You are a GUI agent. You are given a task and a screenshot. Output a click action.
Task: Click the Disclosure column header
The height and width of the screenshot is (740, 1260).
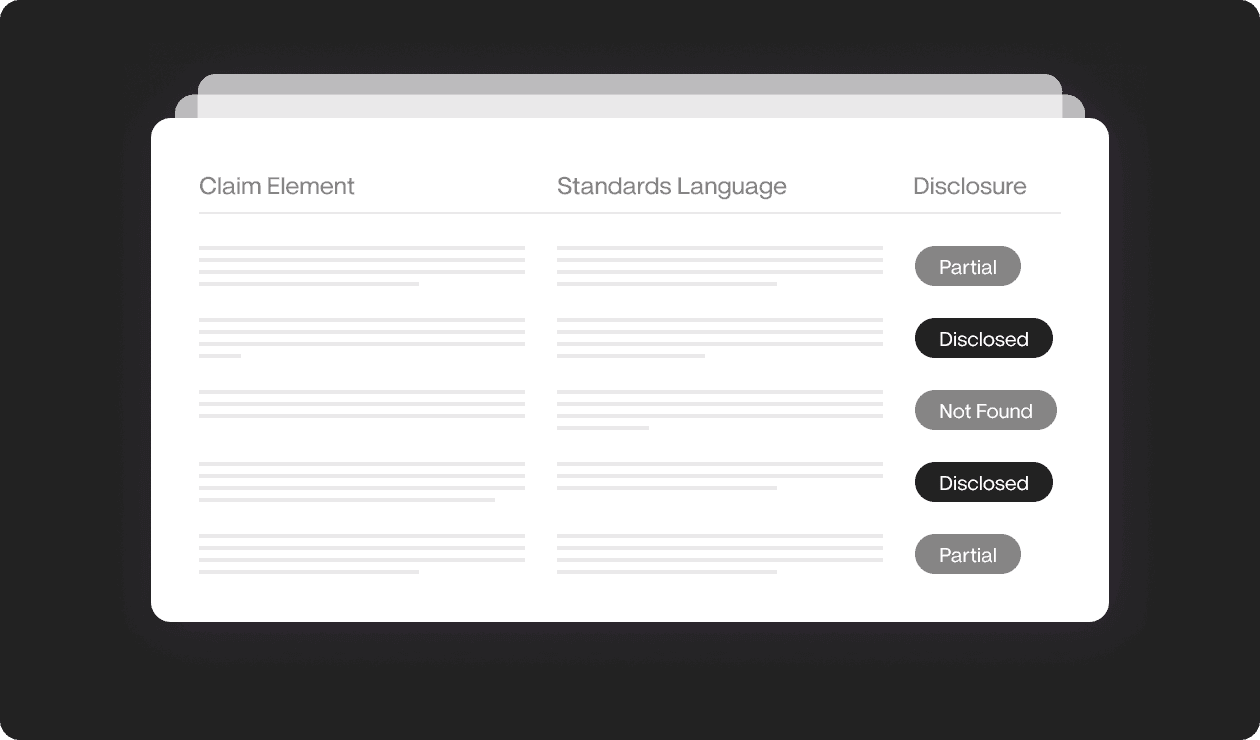[x=970, y=186]
